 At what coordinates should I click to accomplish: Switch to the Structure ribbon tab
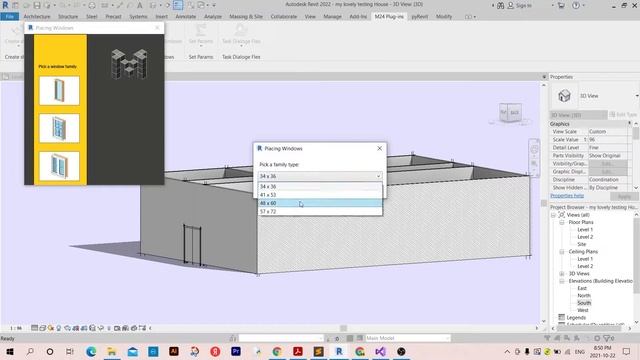[x=68, y=17]
